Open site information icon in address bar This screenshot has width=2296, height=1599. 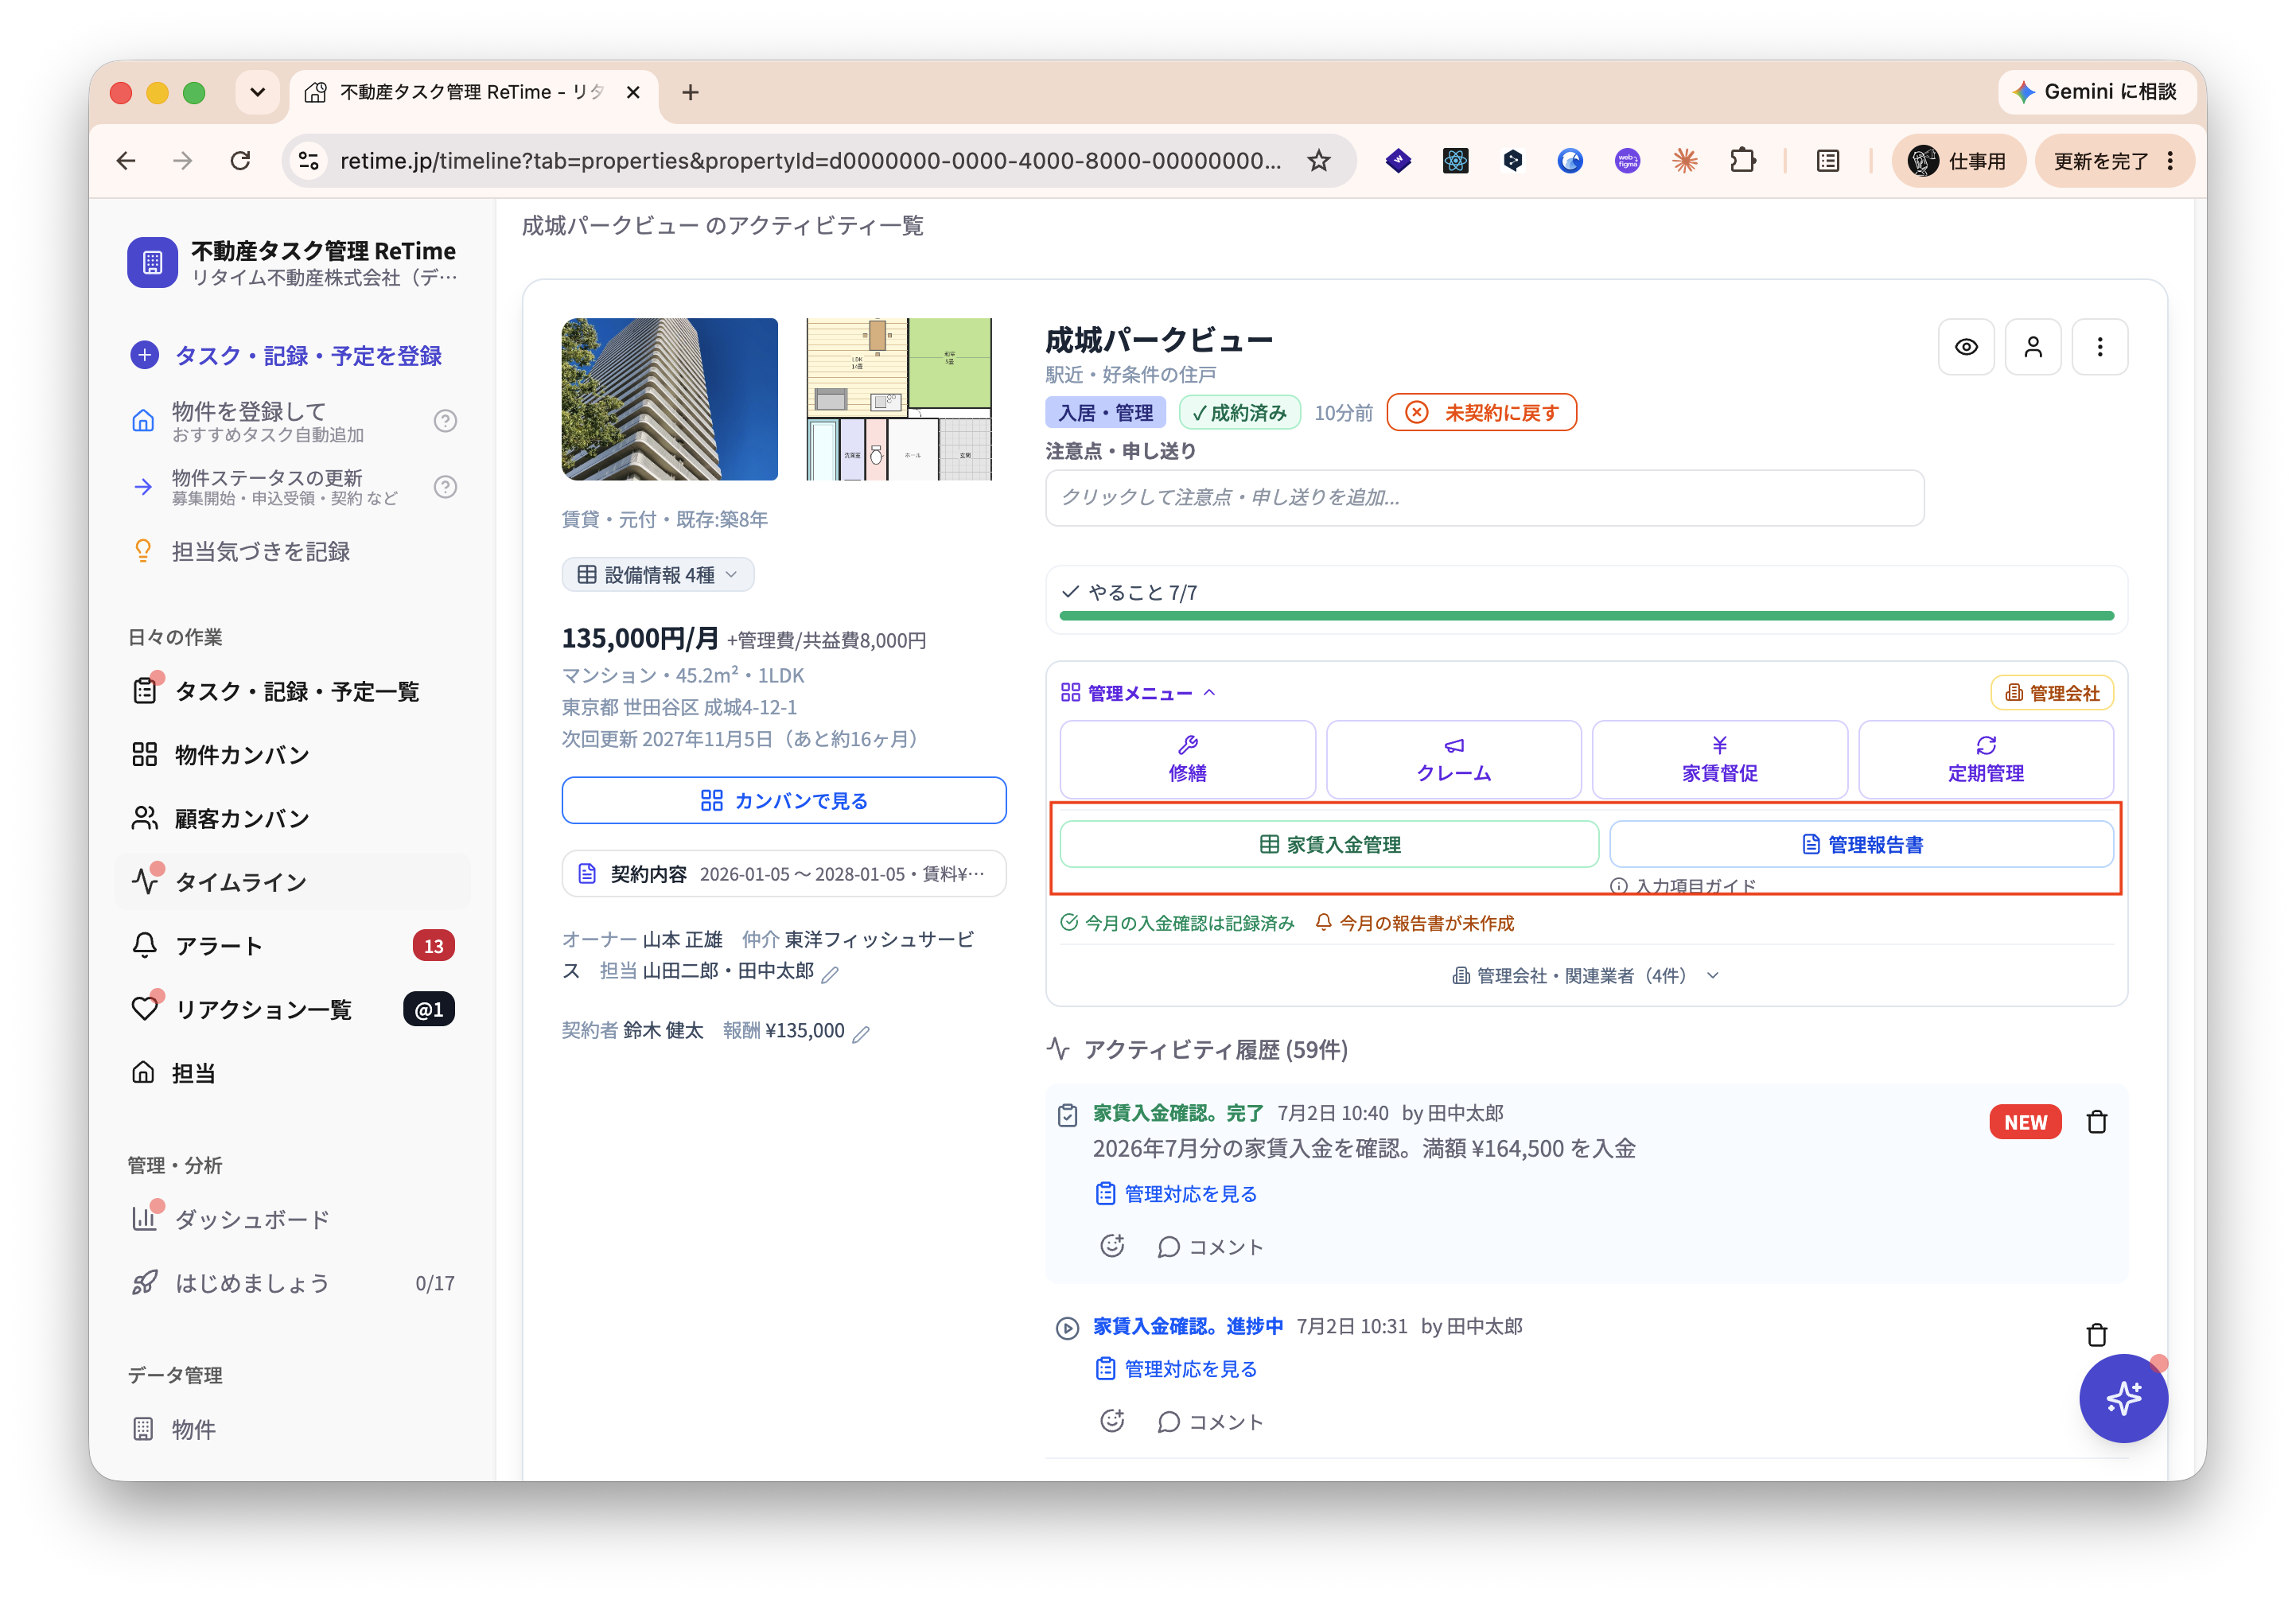(309, 161)
